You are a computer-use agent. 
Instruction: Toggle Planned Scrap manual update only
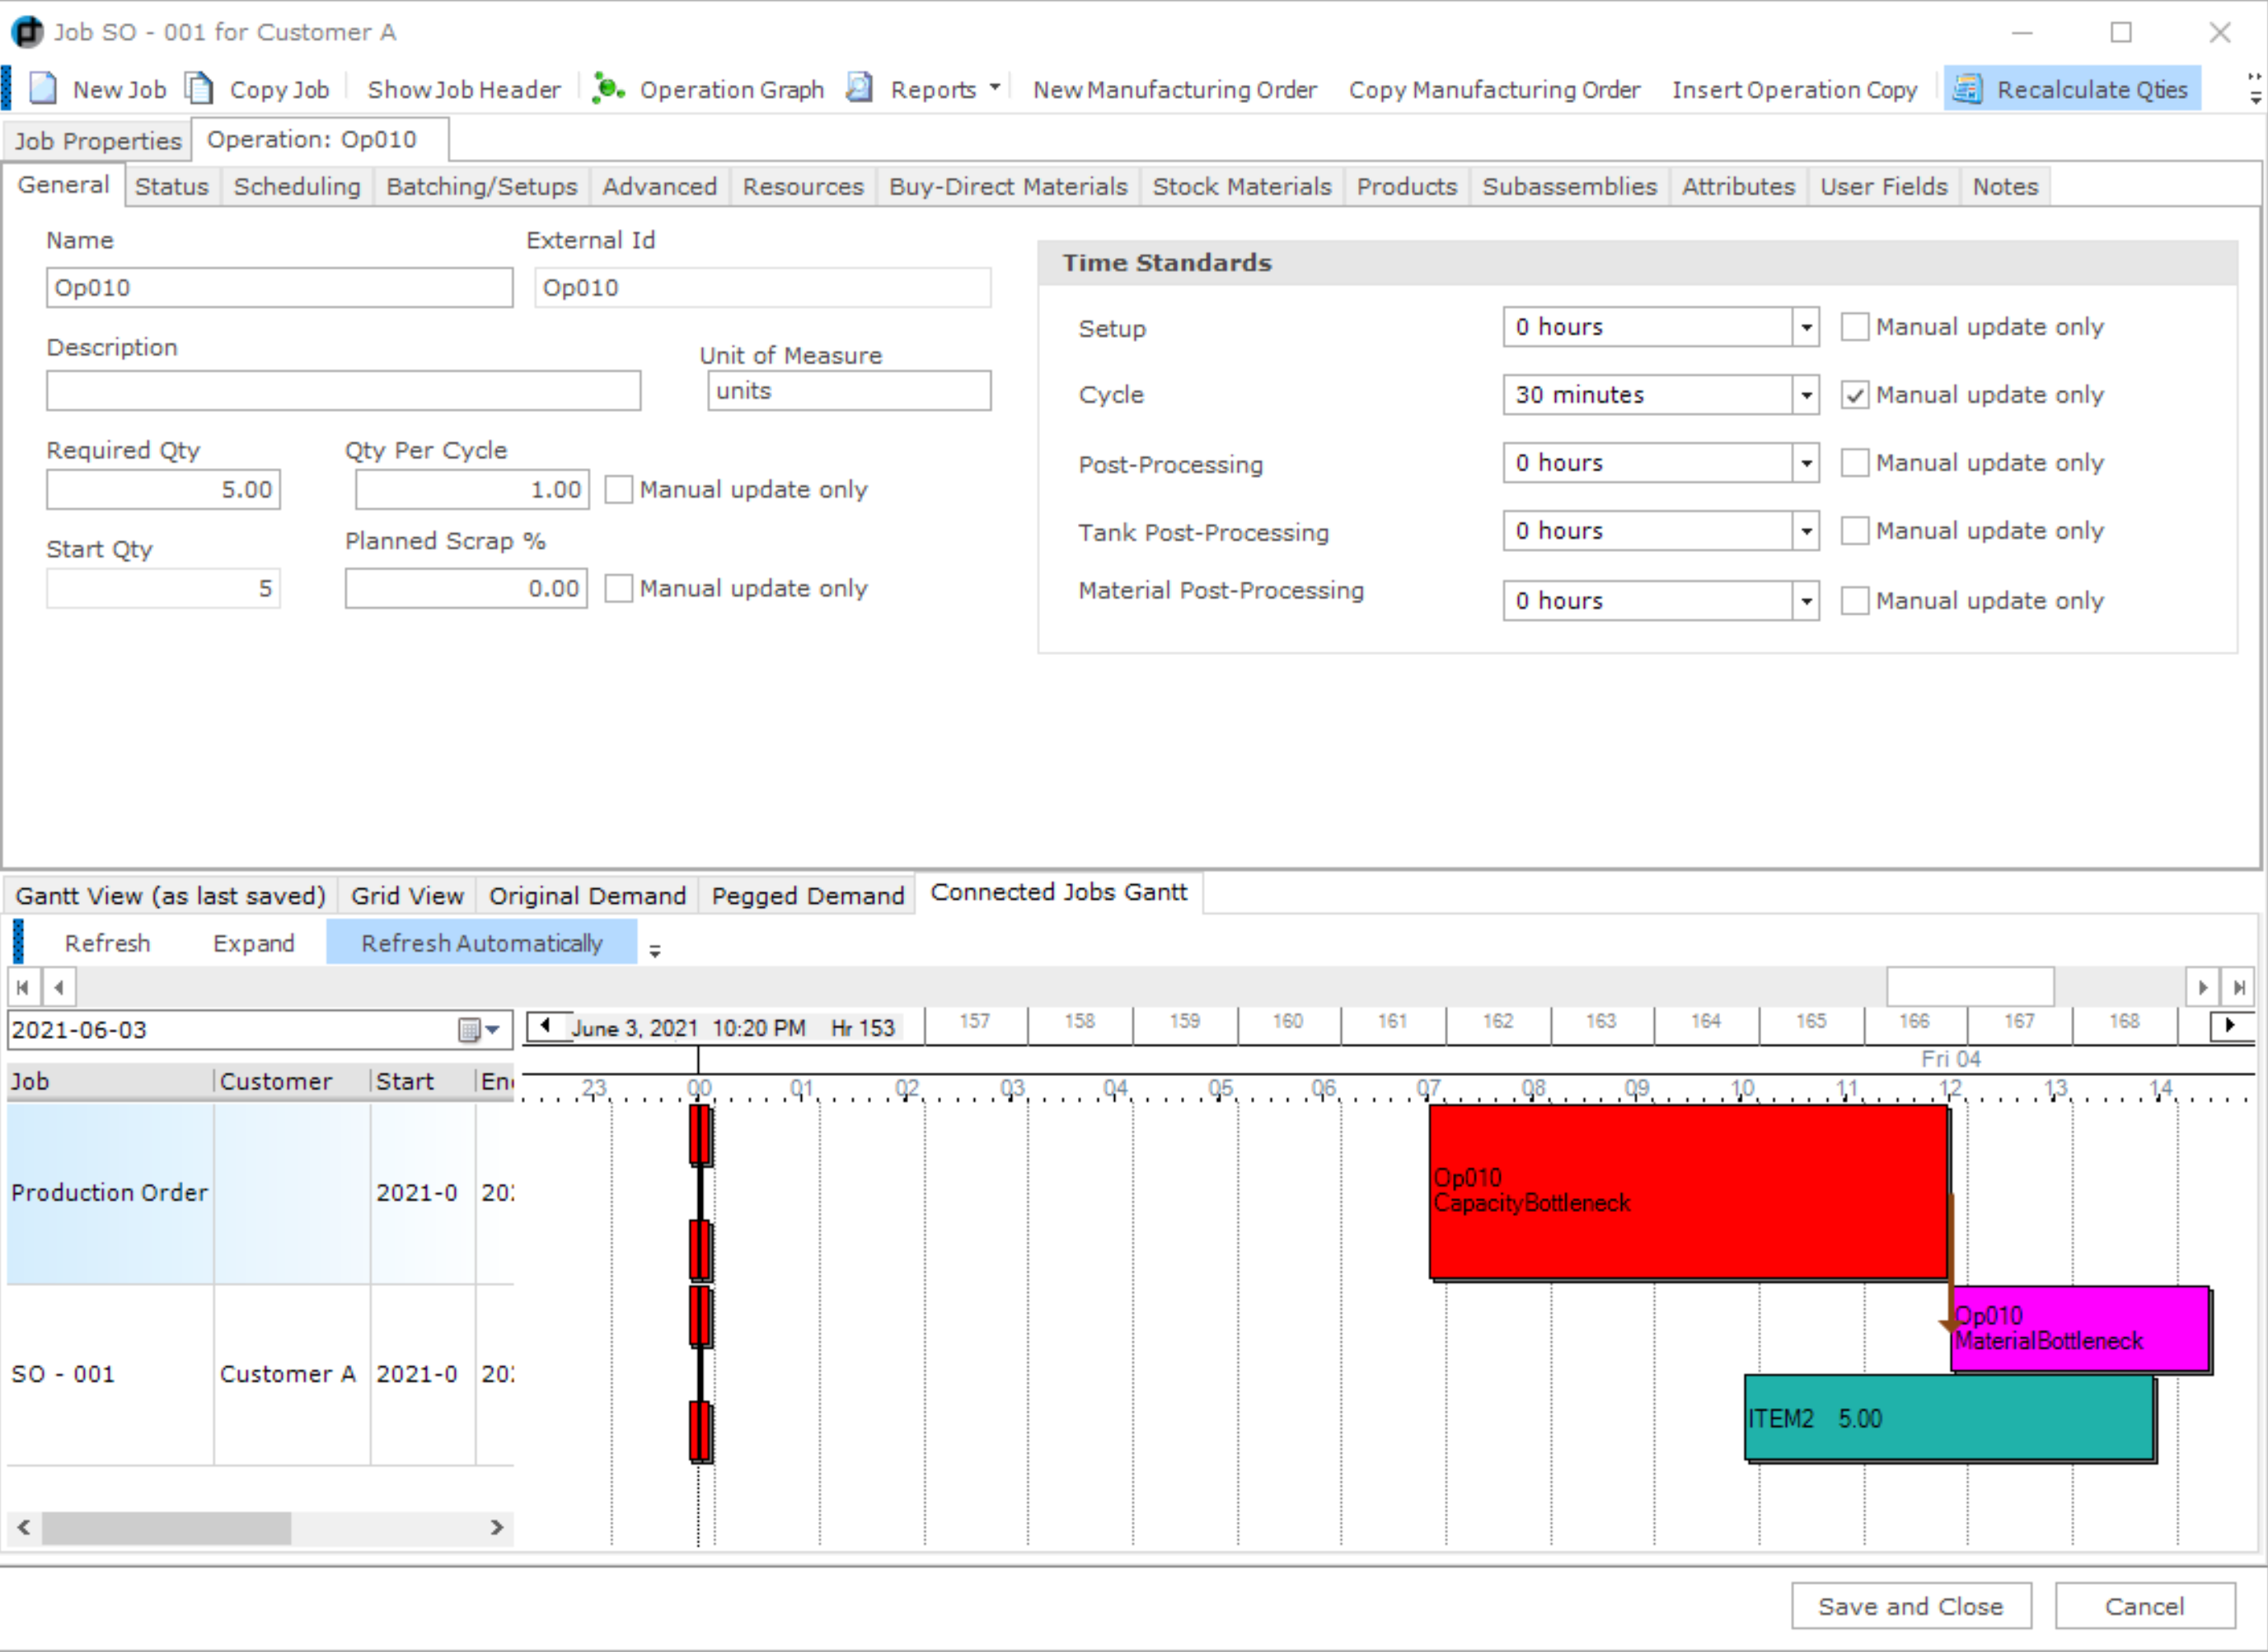click(619, 589)
